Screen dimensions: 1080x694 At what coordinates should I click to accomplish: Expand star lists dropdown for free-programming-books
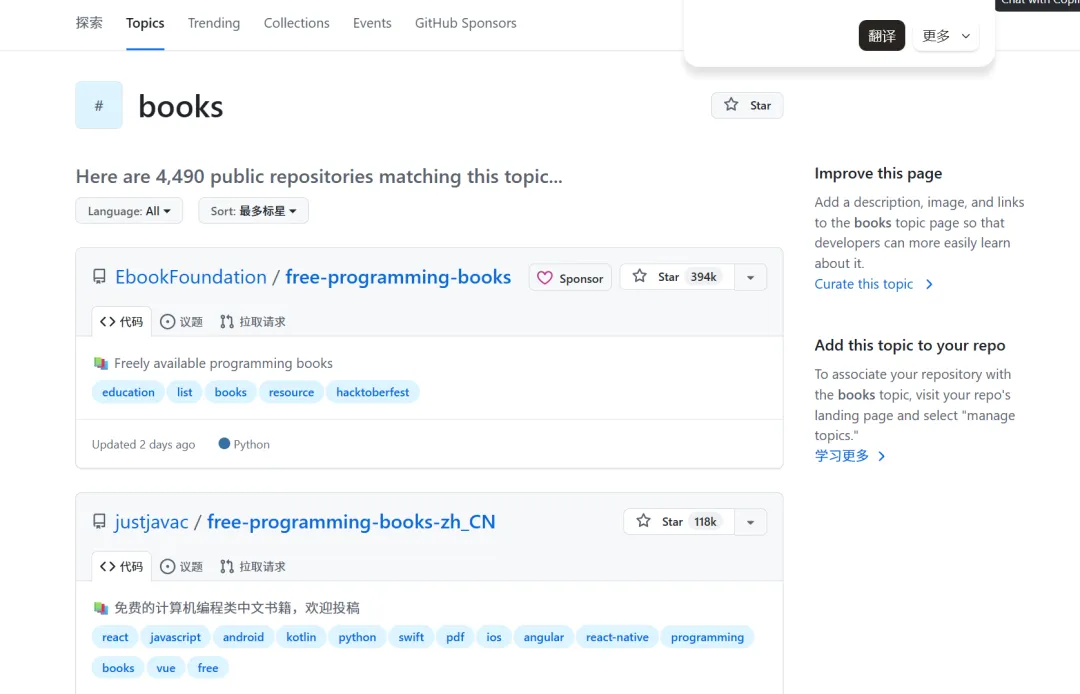(751, 277)
